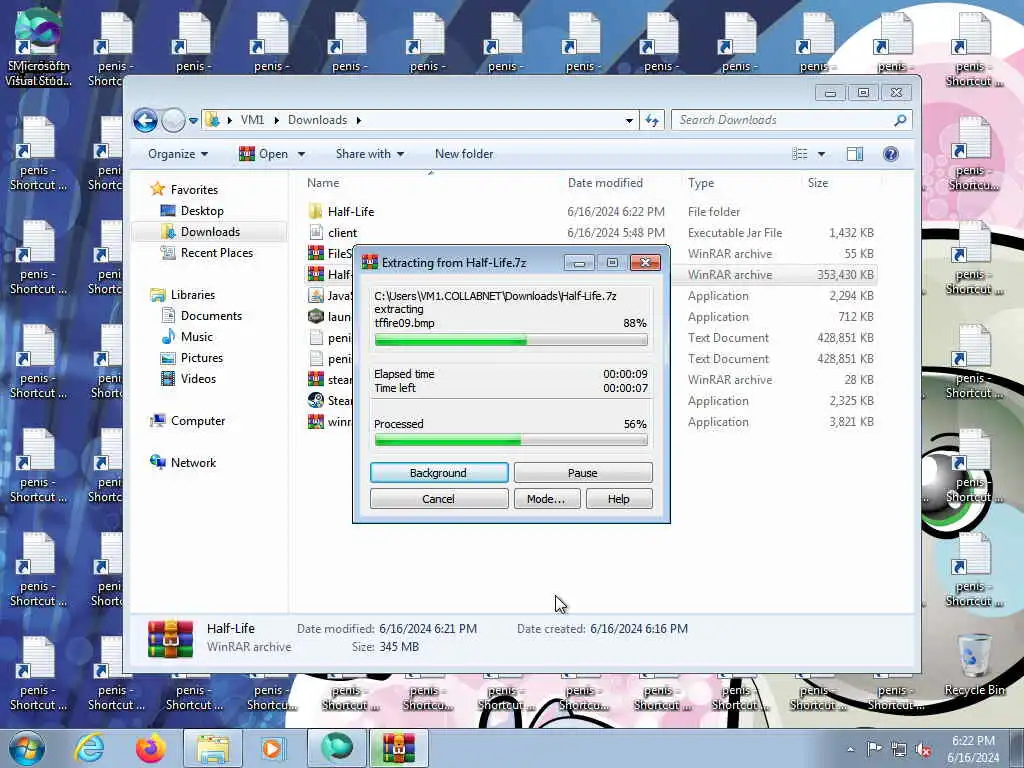The image size is (1024, 768).
Task: Click Action Center flag tray icon
Action: [x=874, y=749]
